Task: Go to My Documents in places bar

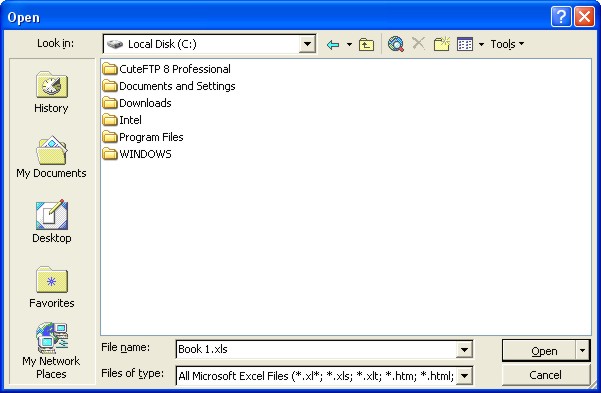Action: 51,157
